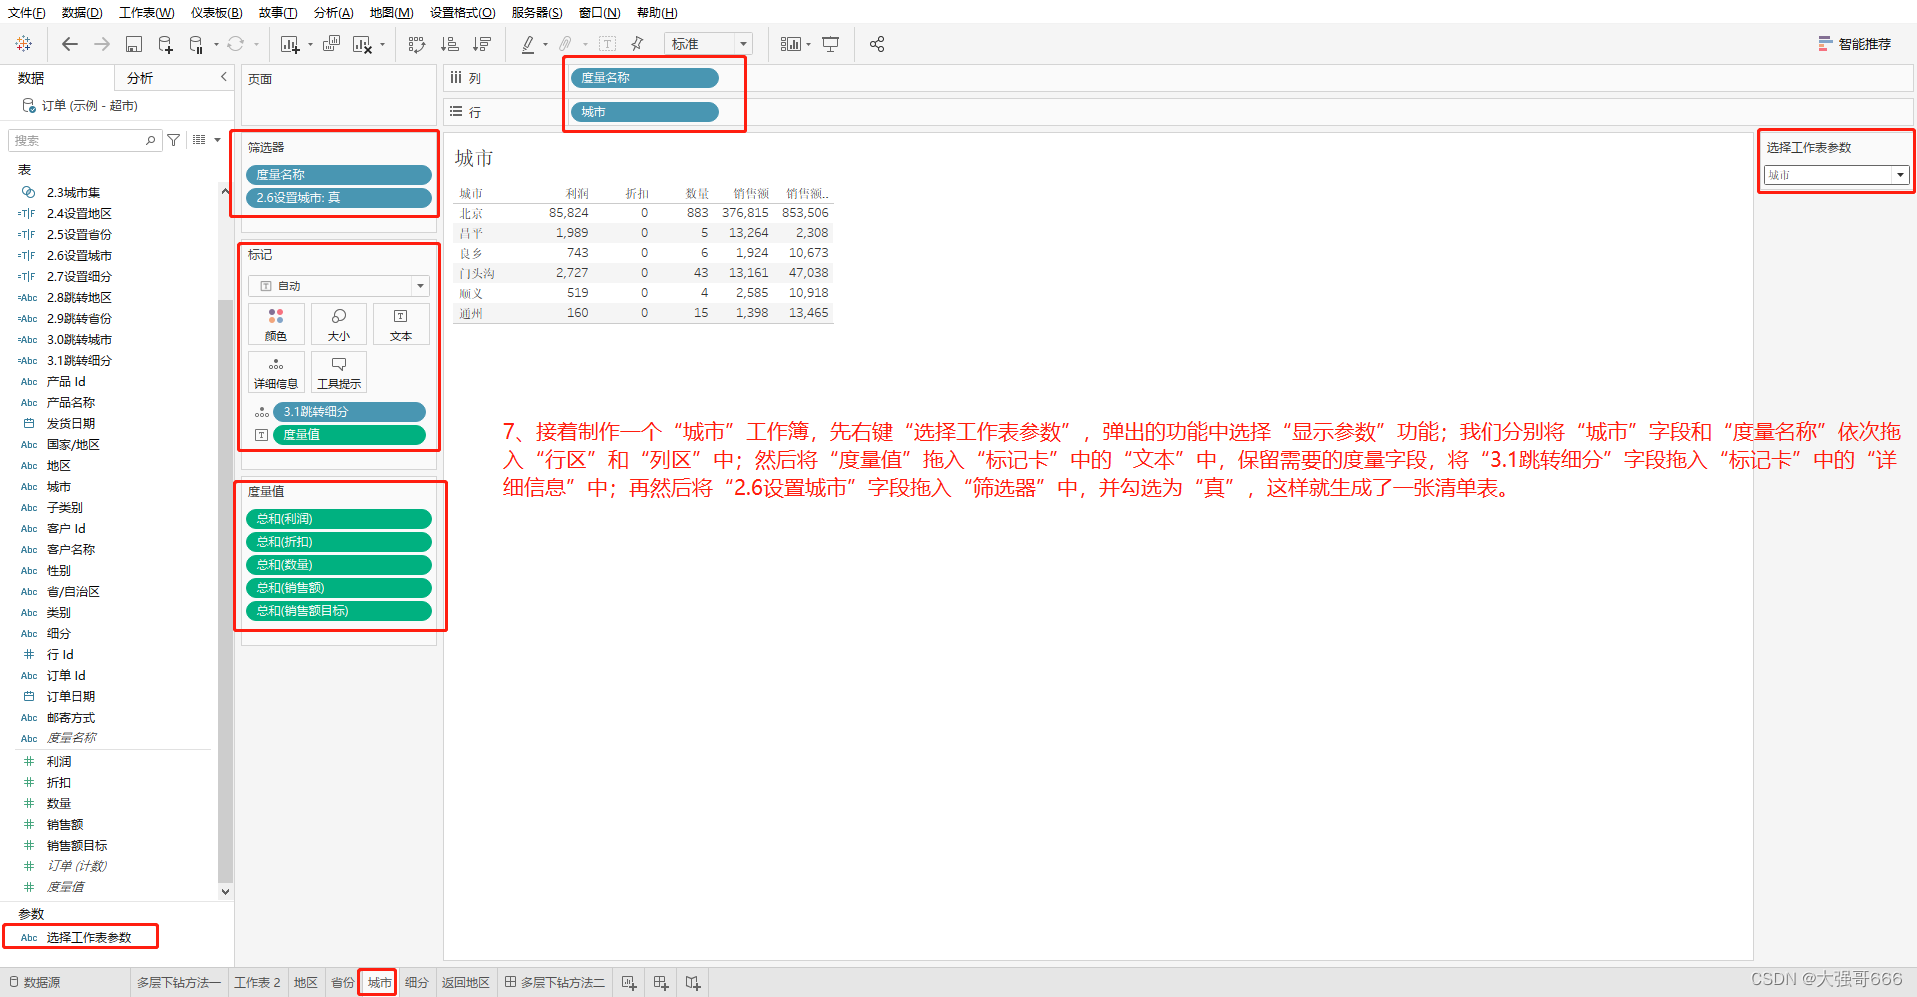This screenshot has width=1917, height=997.
Task: Click the group members paperclip icon
Action: [x=565, y=44]
